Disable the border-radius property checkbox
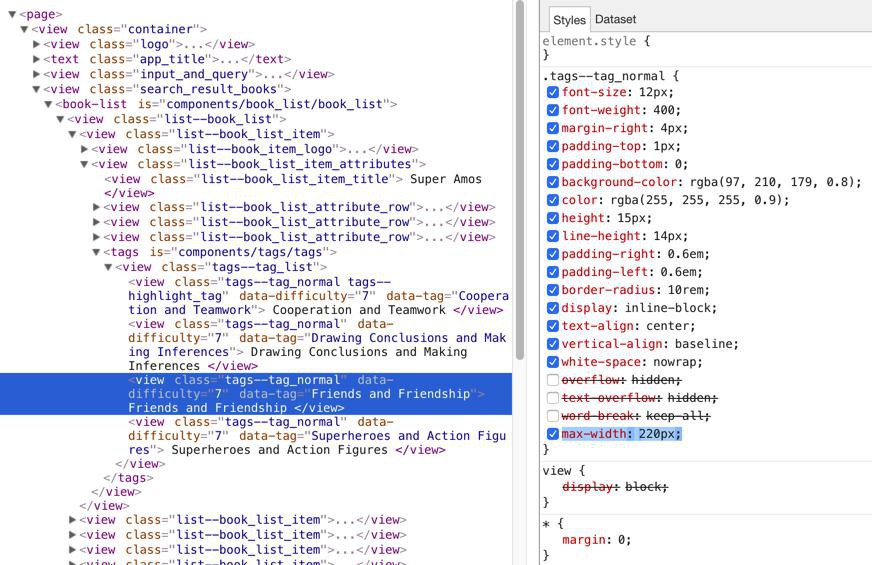The height and width of the screenshot is (565, 872). click(553, 290)
